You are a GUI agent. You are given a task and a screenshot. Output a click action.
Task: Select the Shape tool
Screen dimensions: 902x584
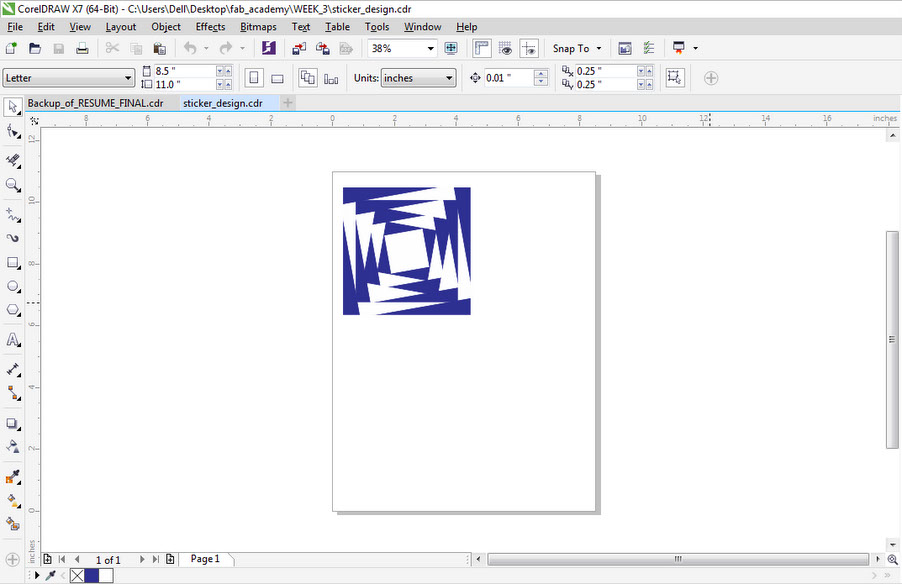pyautogui.click(x=13, y=132)
